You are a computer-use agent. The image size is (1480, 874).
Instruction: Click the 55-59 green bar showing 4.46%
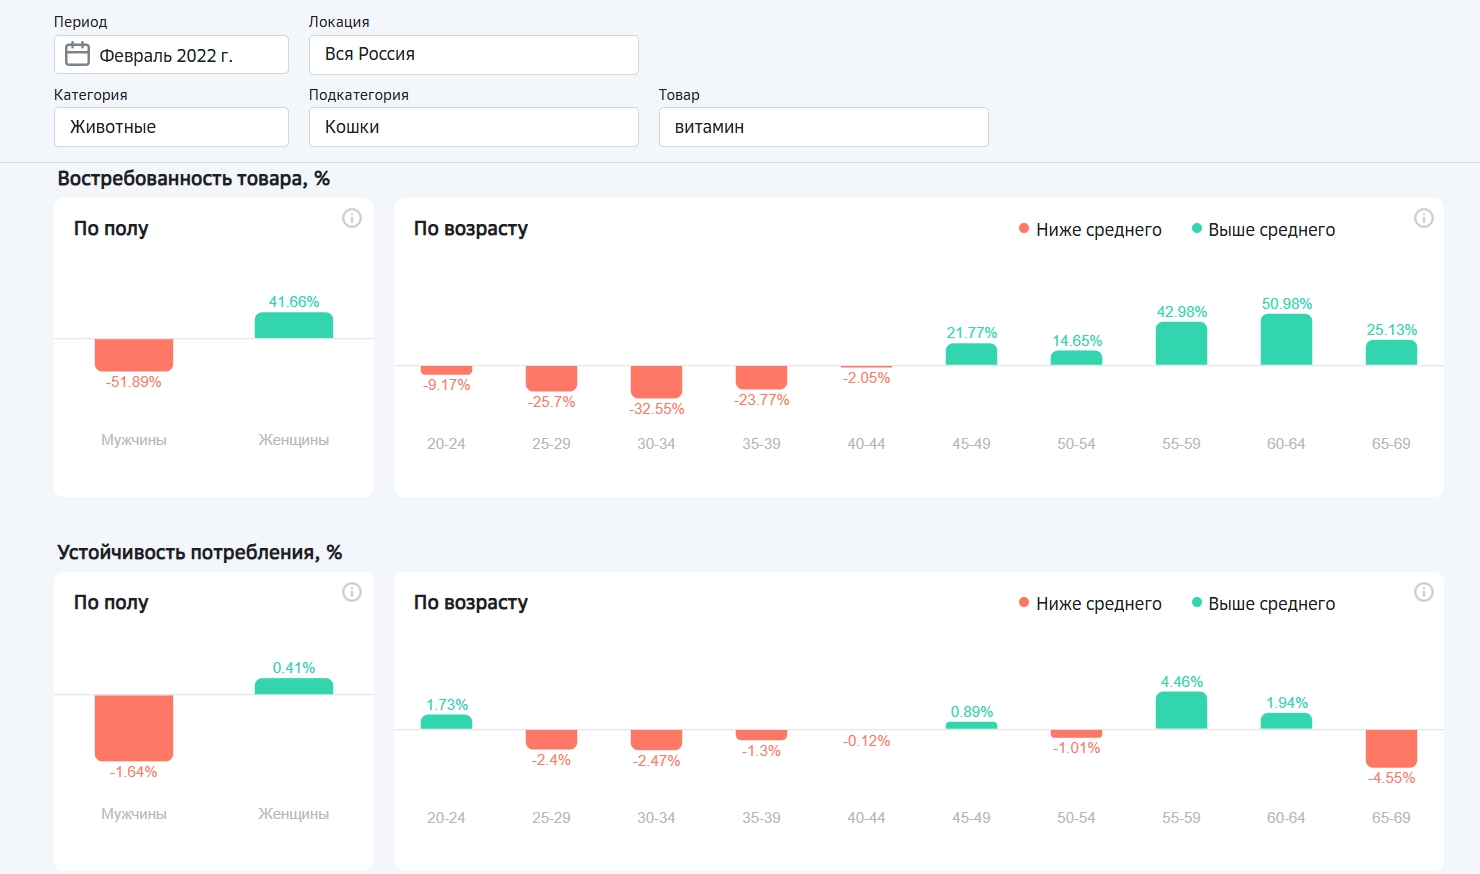1181,711
